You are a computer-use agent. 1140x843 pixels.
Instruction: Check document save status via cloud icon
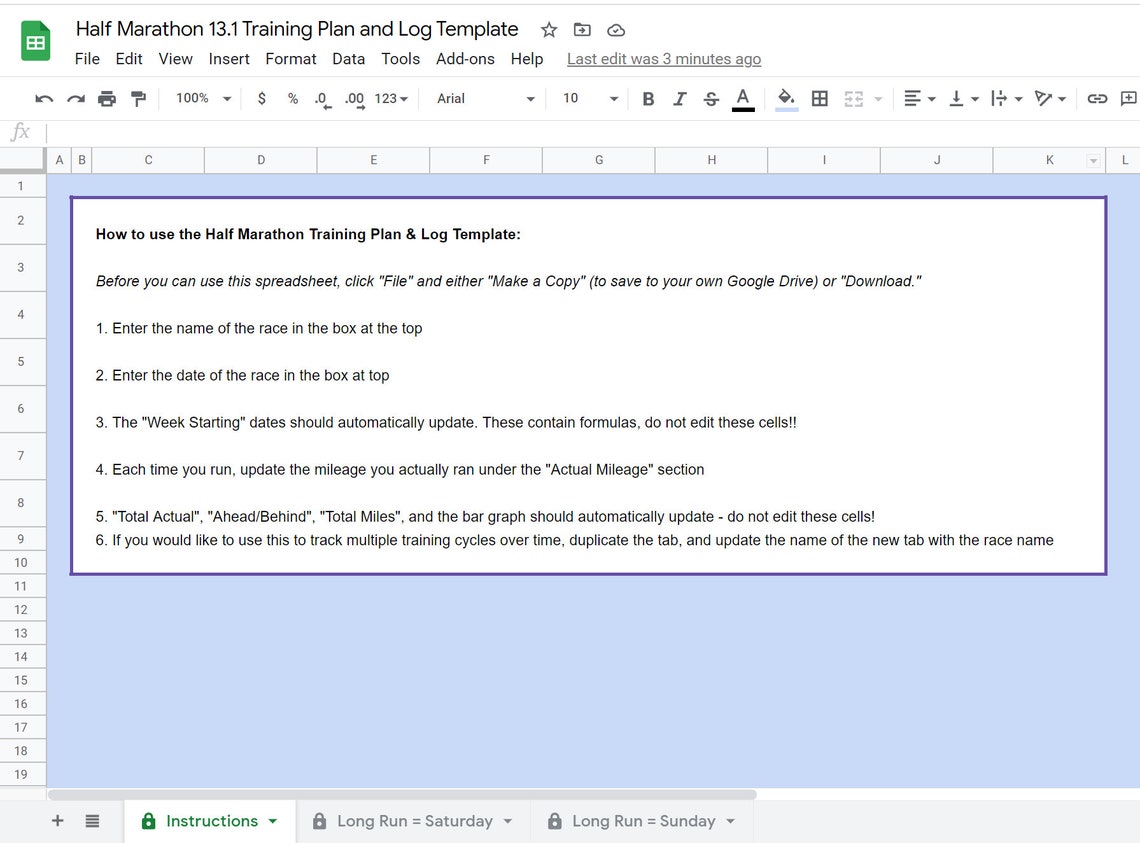[616, 30]
